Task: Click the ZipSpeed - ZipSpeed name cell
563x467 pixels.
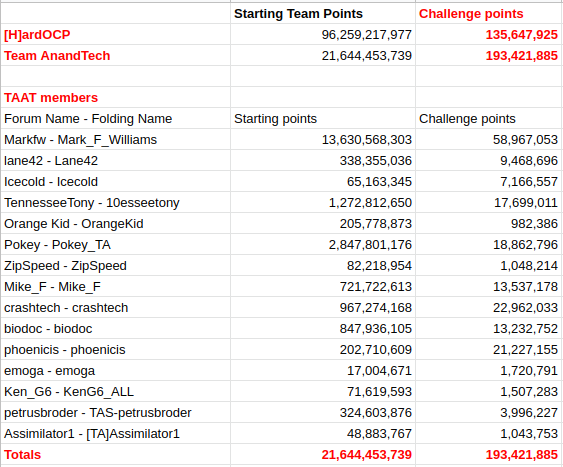Action: click(x=115, y=266)
